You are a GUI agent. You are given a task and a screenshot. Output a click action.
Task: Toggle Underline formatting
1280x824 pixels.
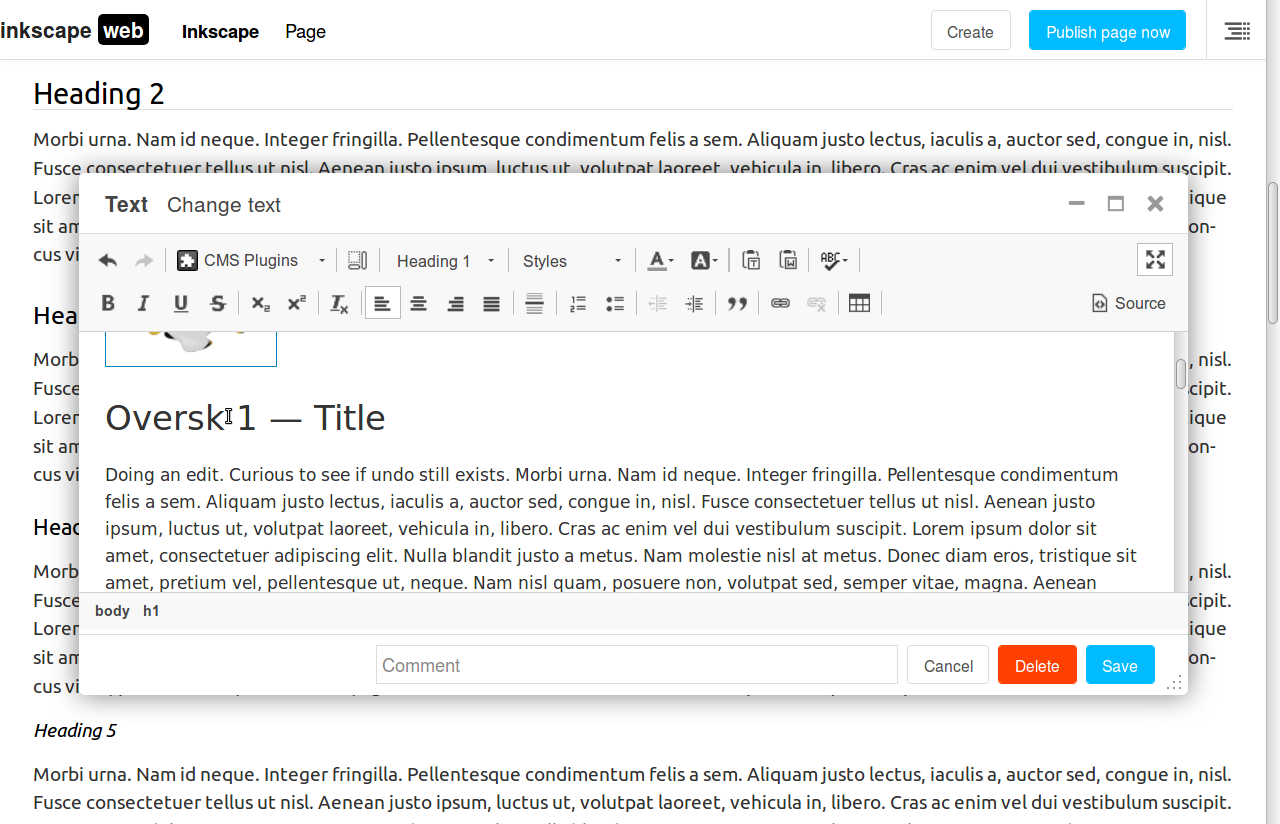[x=181, y=304]
